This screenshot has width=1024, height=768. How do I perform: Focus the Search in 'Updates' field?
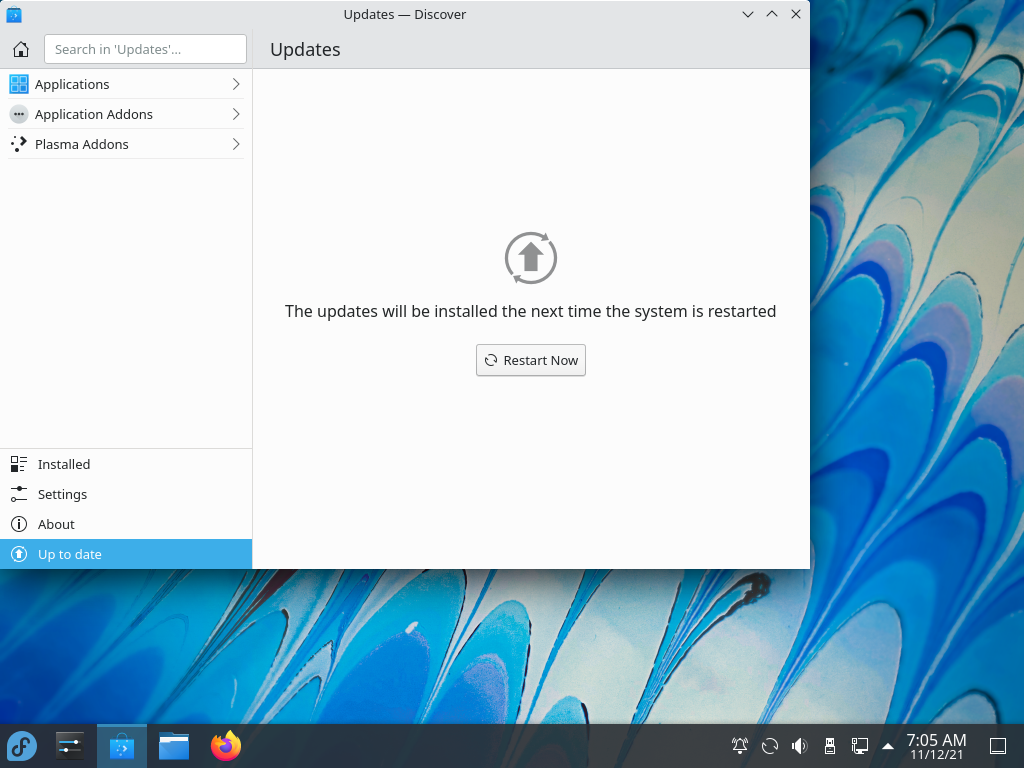click(145, 49)
